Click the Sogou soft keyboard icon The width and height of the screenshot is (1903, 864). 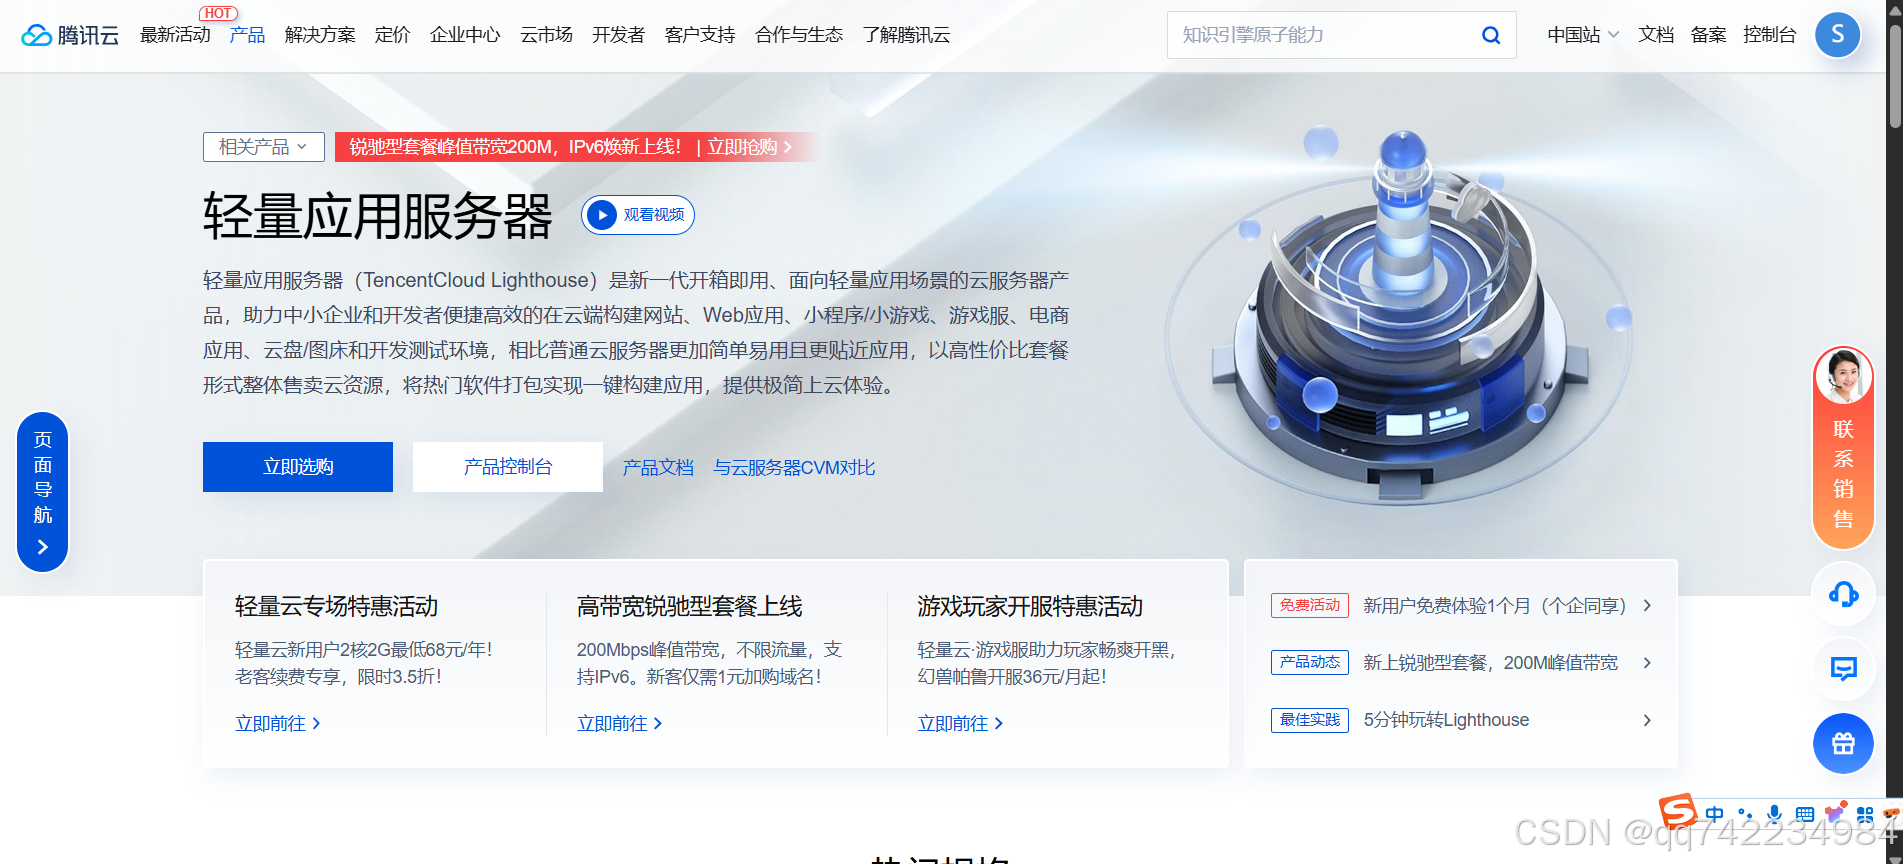[x=1804, y=814]
